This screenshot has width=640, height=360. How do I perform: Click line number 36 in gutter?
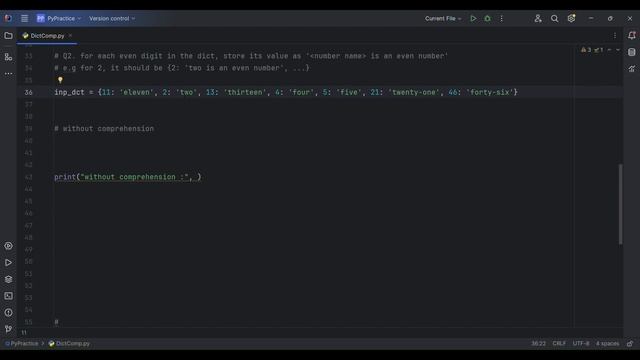point(28,92)
